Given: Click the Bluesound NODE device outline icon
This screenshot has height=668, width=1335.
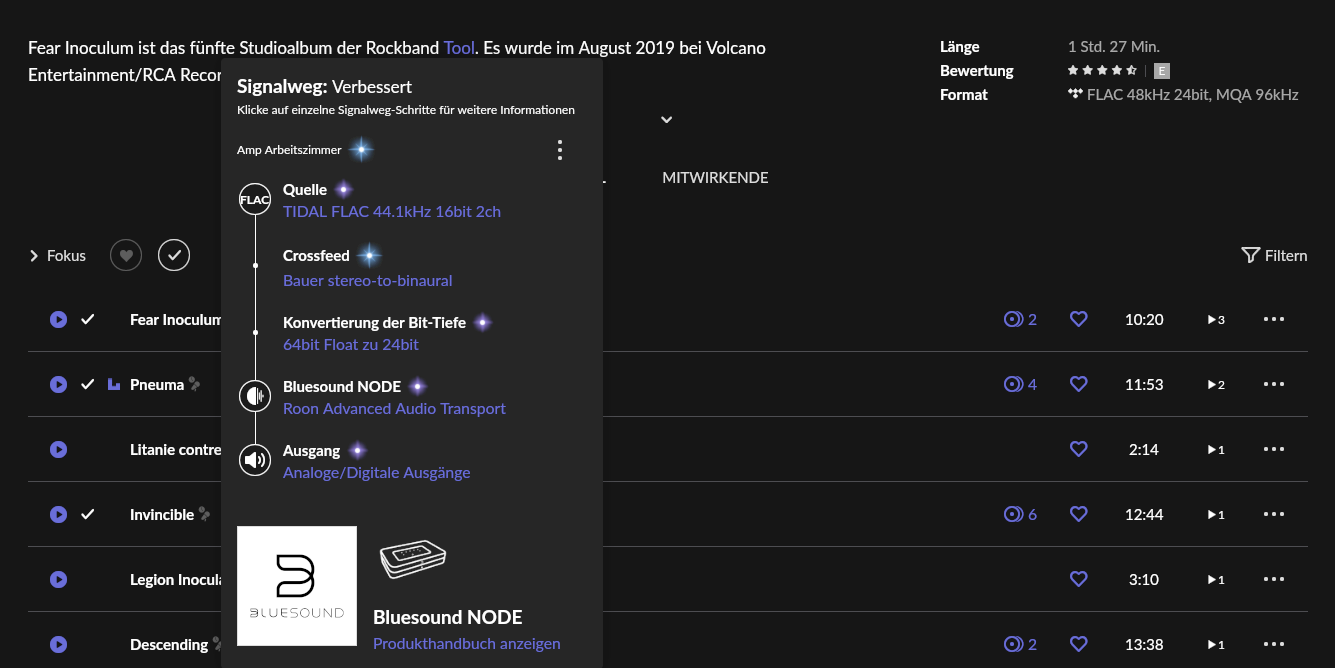Looking at the screenshot, I should pyautogui.click(x=412, y=561).
